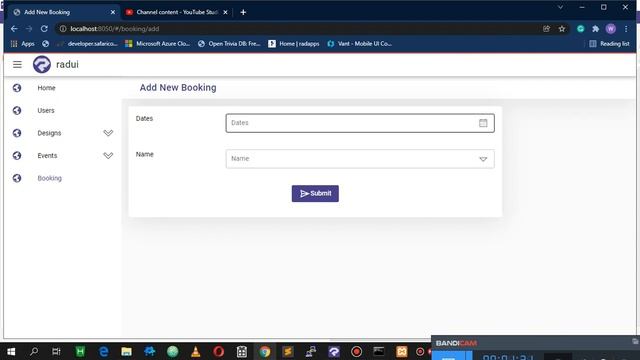Open Windows taskbar search
The width and height of the screenshot is (640, 360).
tap(34, 351)
